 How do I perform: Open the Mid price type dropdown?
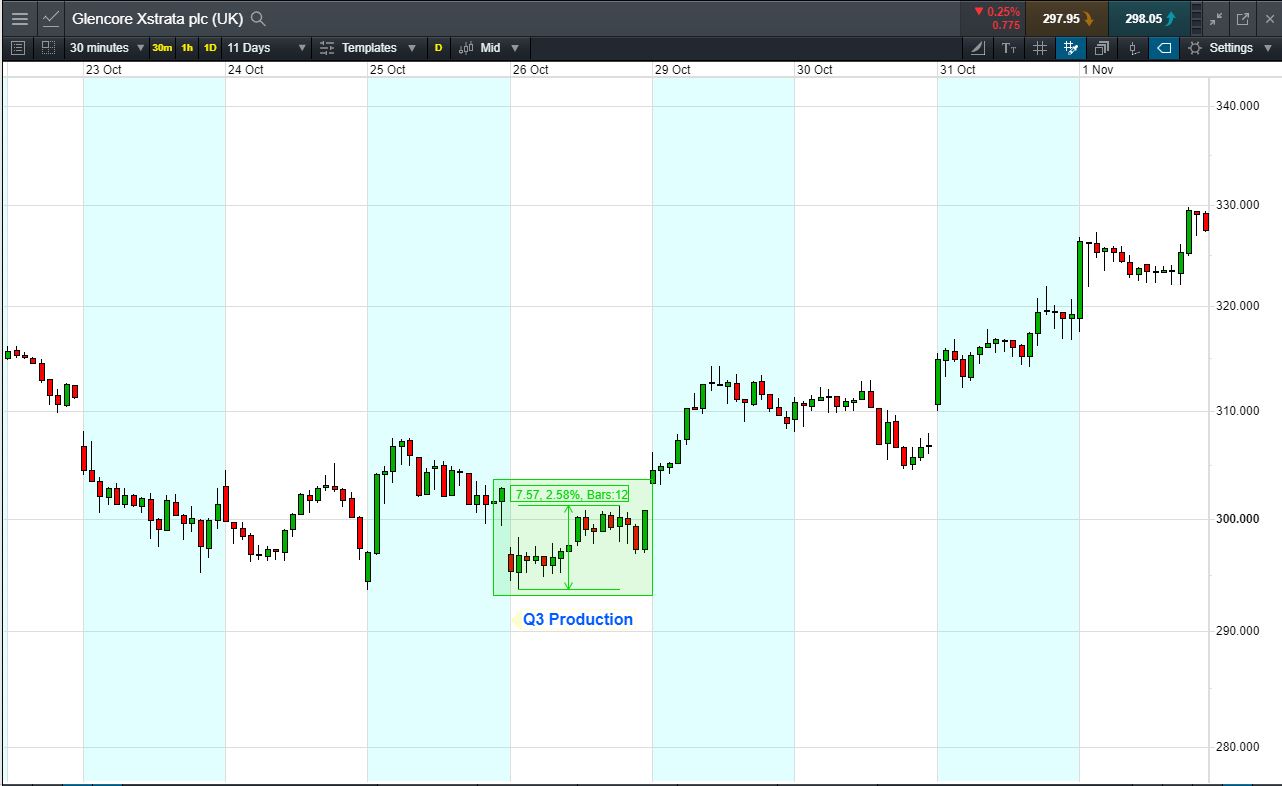click(x=490, y=48)
